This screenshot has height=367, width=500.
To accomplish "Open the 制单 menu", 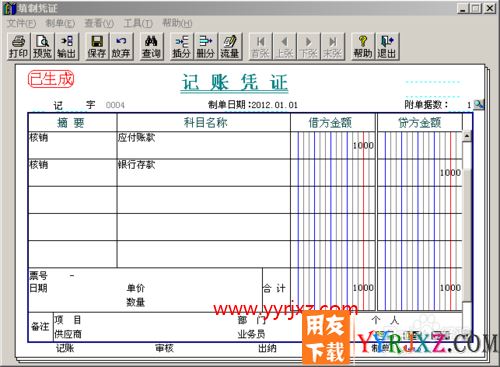I will coord(60,23).
